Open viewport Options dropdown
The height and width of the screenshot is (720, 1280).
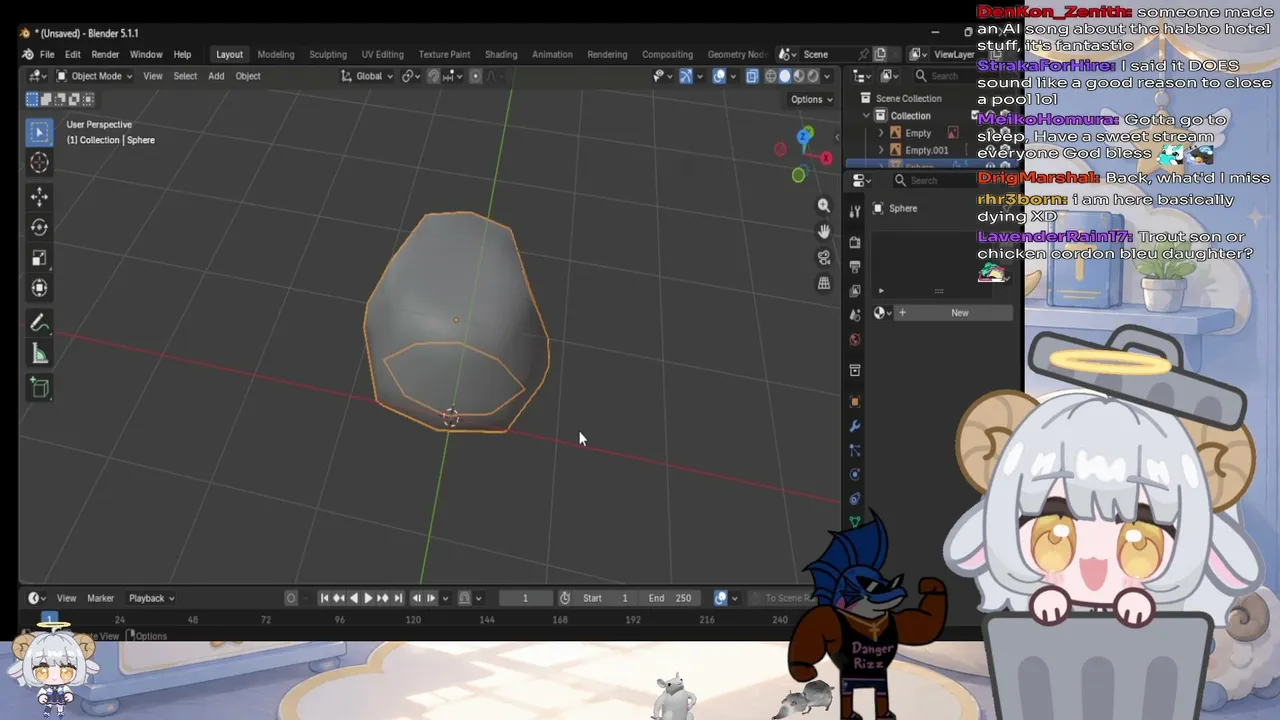coord(811,99)
